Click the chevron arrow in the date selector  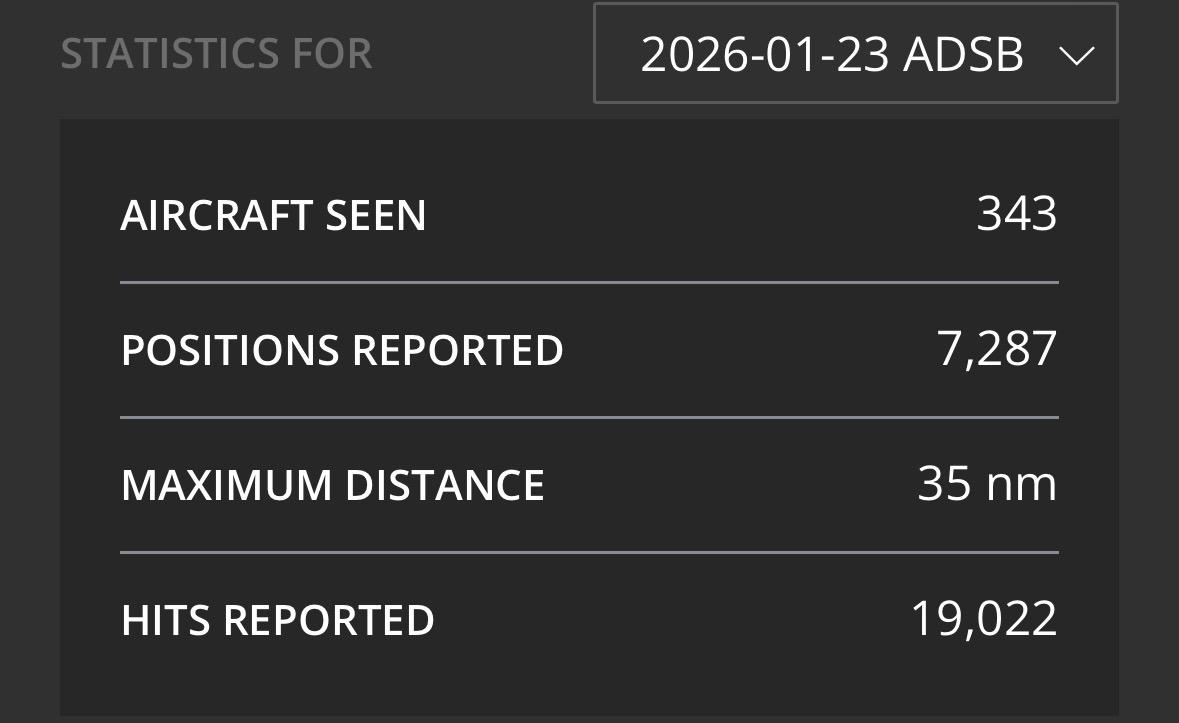click(x=1076, y=56)
